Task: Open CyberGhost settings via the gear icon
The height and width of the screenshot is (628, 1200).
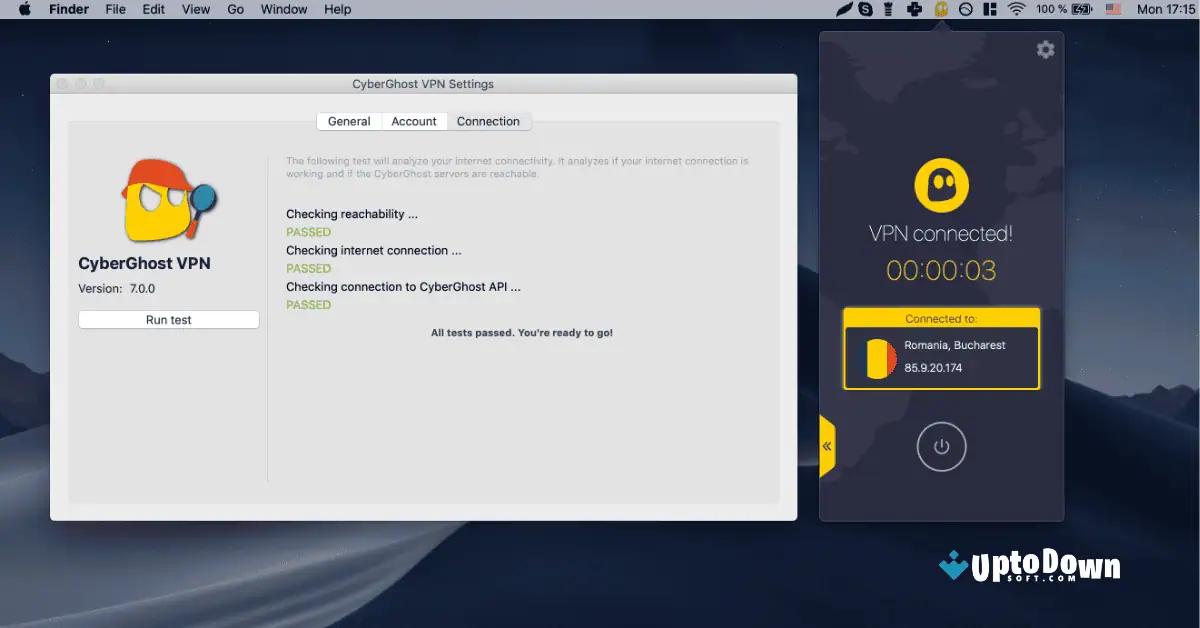Action: [x=1044, y=49]
